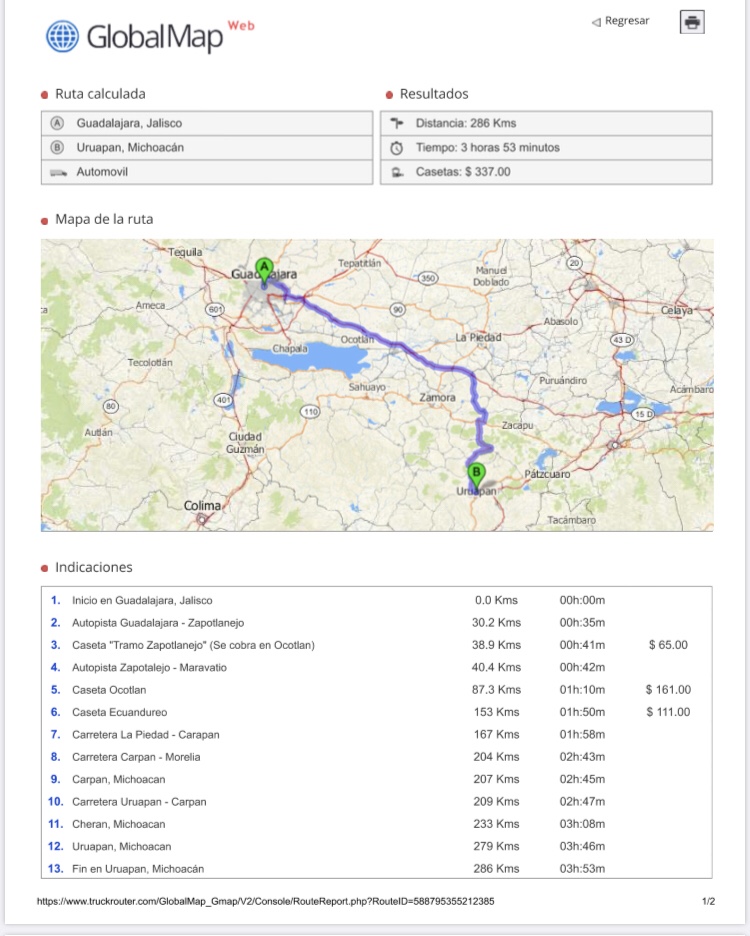Click the destination B circle icon

[x=57, y=147]
